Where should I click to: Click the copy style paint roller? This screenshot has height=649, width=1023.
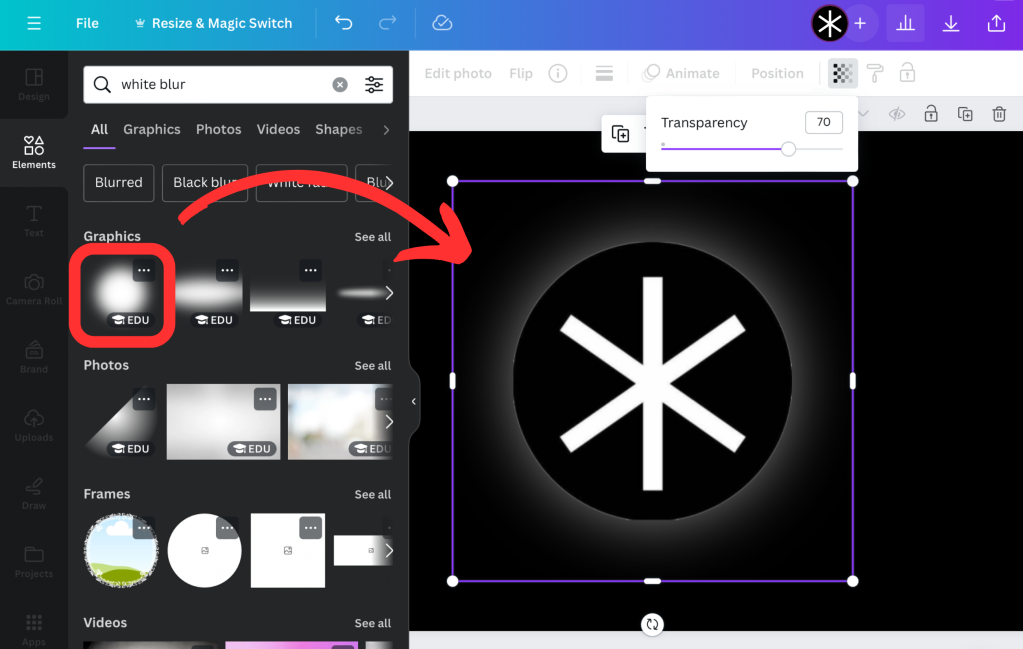(x=875, y=74)
